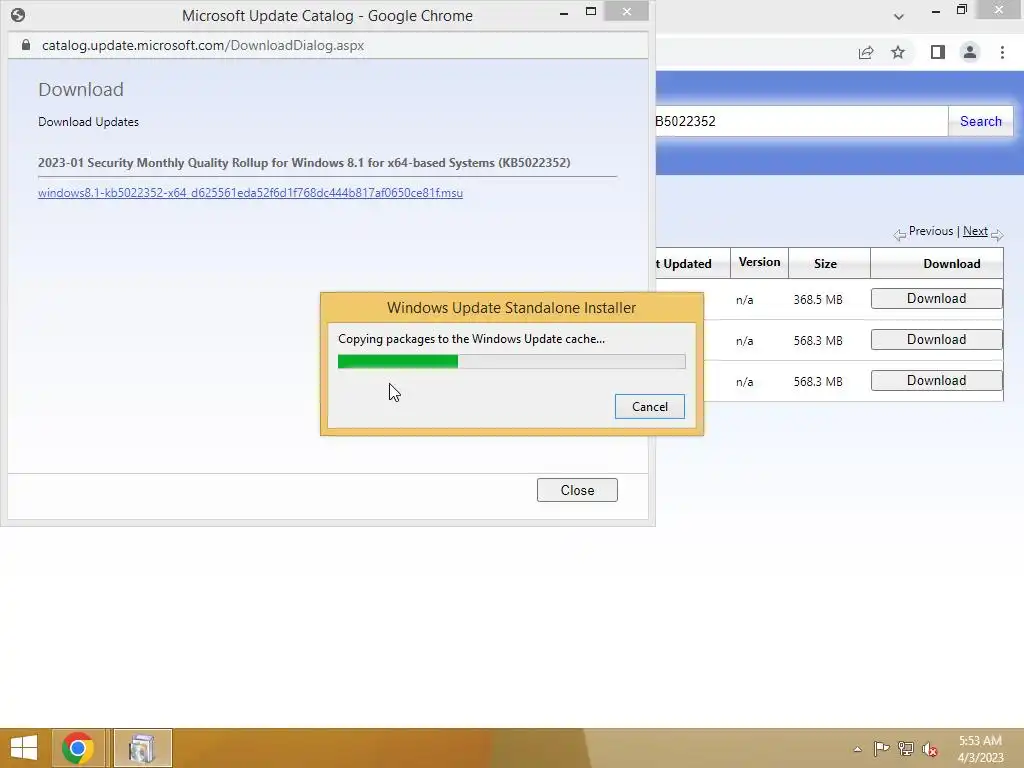The image size is (1024, 768).
Task: Close the Download dialog with Close button
Action: coord(577,490)
